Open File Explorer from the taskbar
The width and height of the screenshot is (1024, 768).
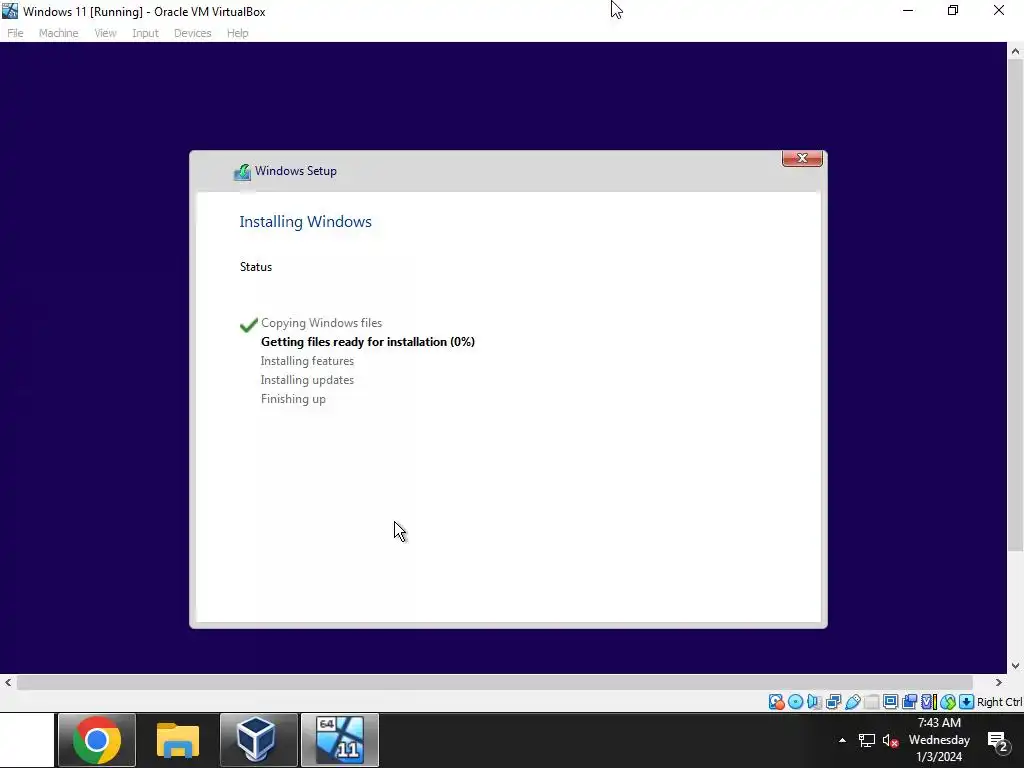click(178, 740)
